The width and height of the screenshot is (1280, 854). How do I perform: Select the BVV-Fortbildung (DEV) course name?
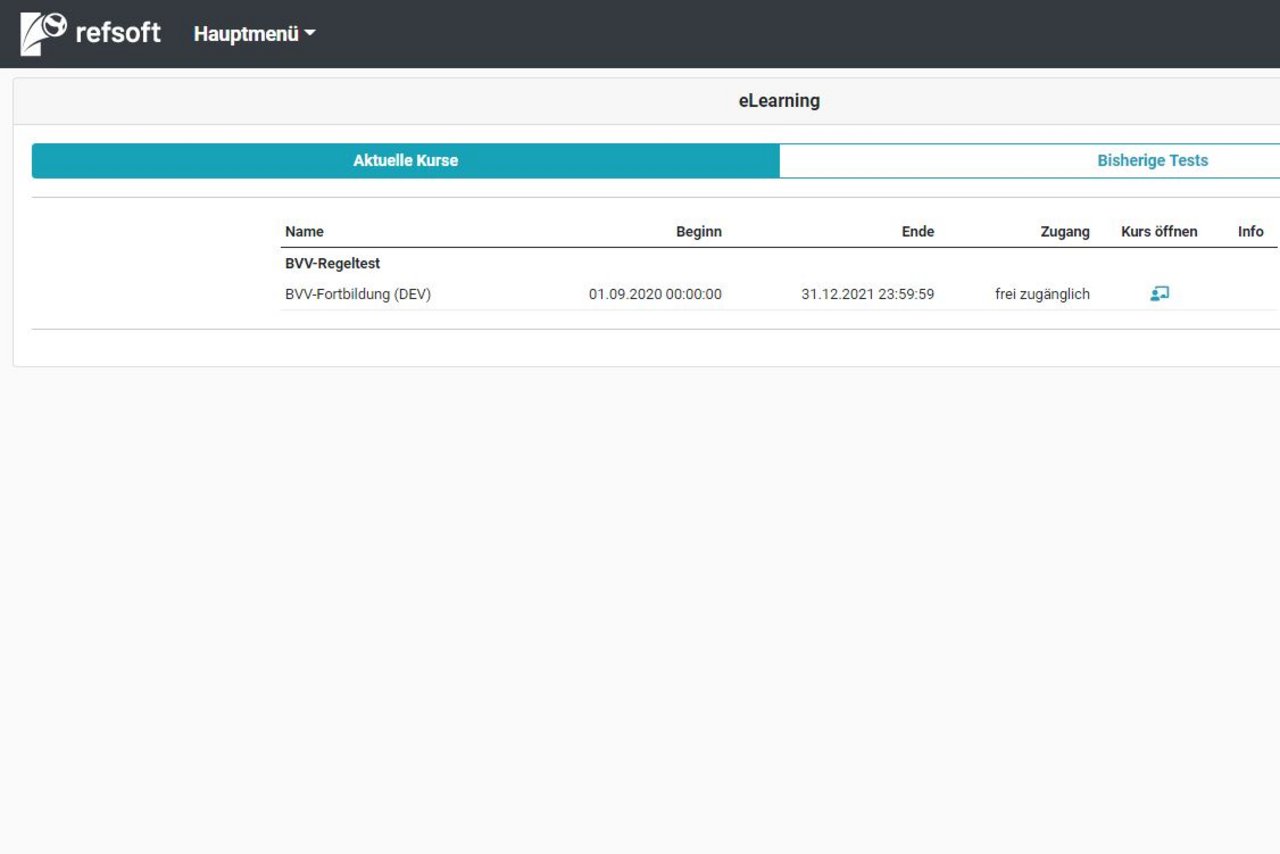coord(357,294)
